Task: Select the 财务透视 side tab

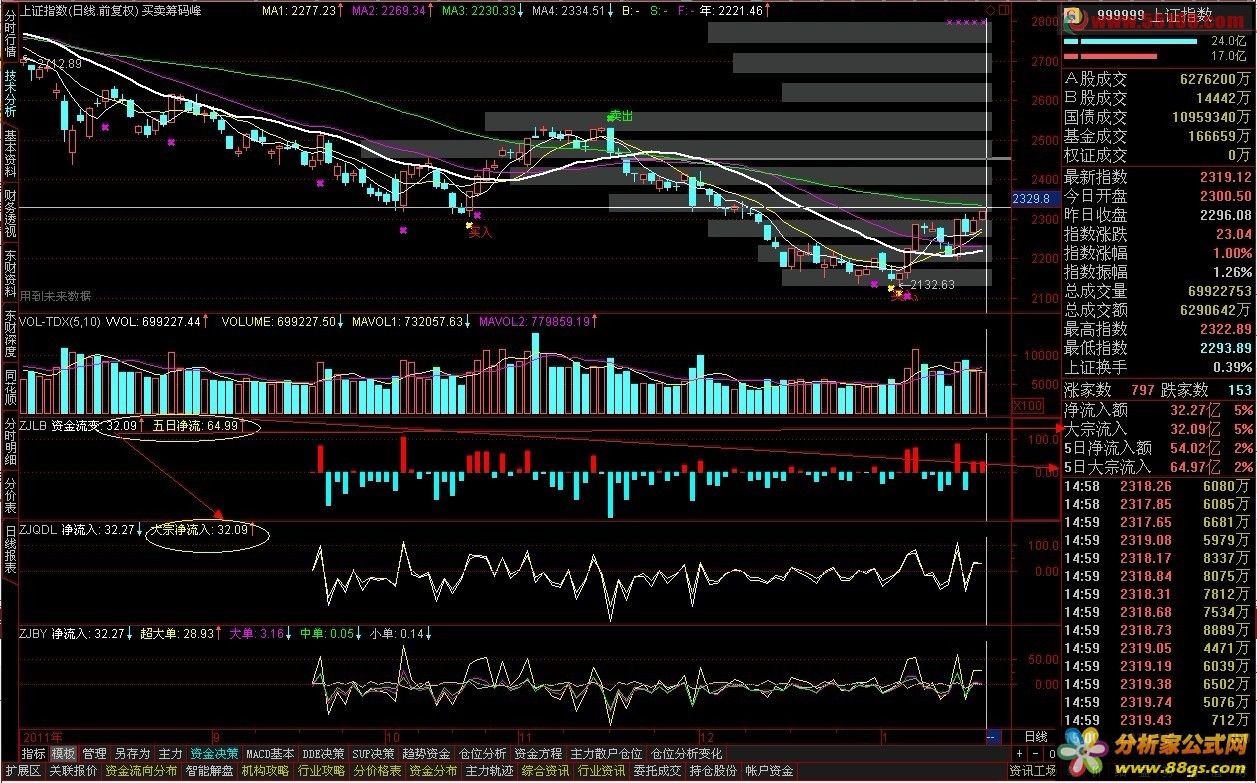Action: click(x=10, y=214)
